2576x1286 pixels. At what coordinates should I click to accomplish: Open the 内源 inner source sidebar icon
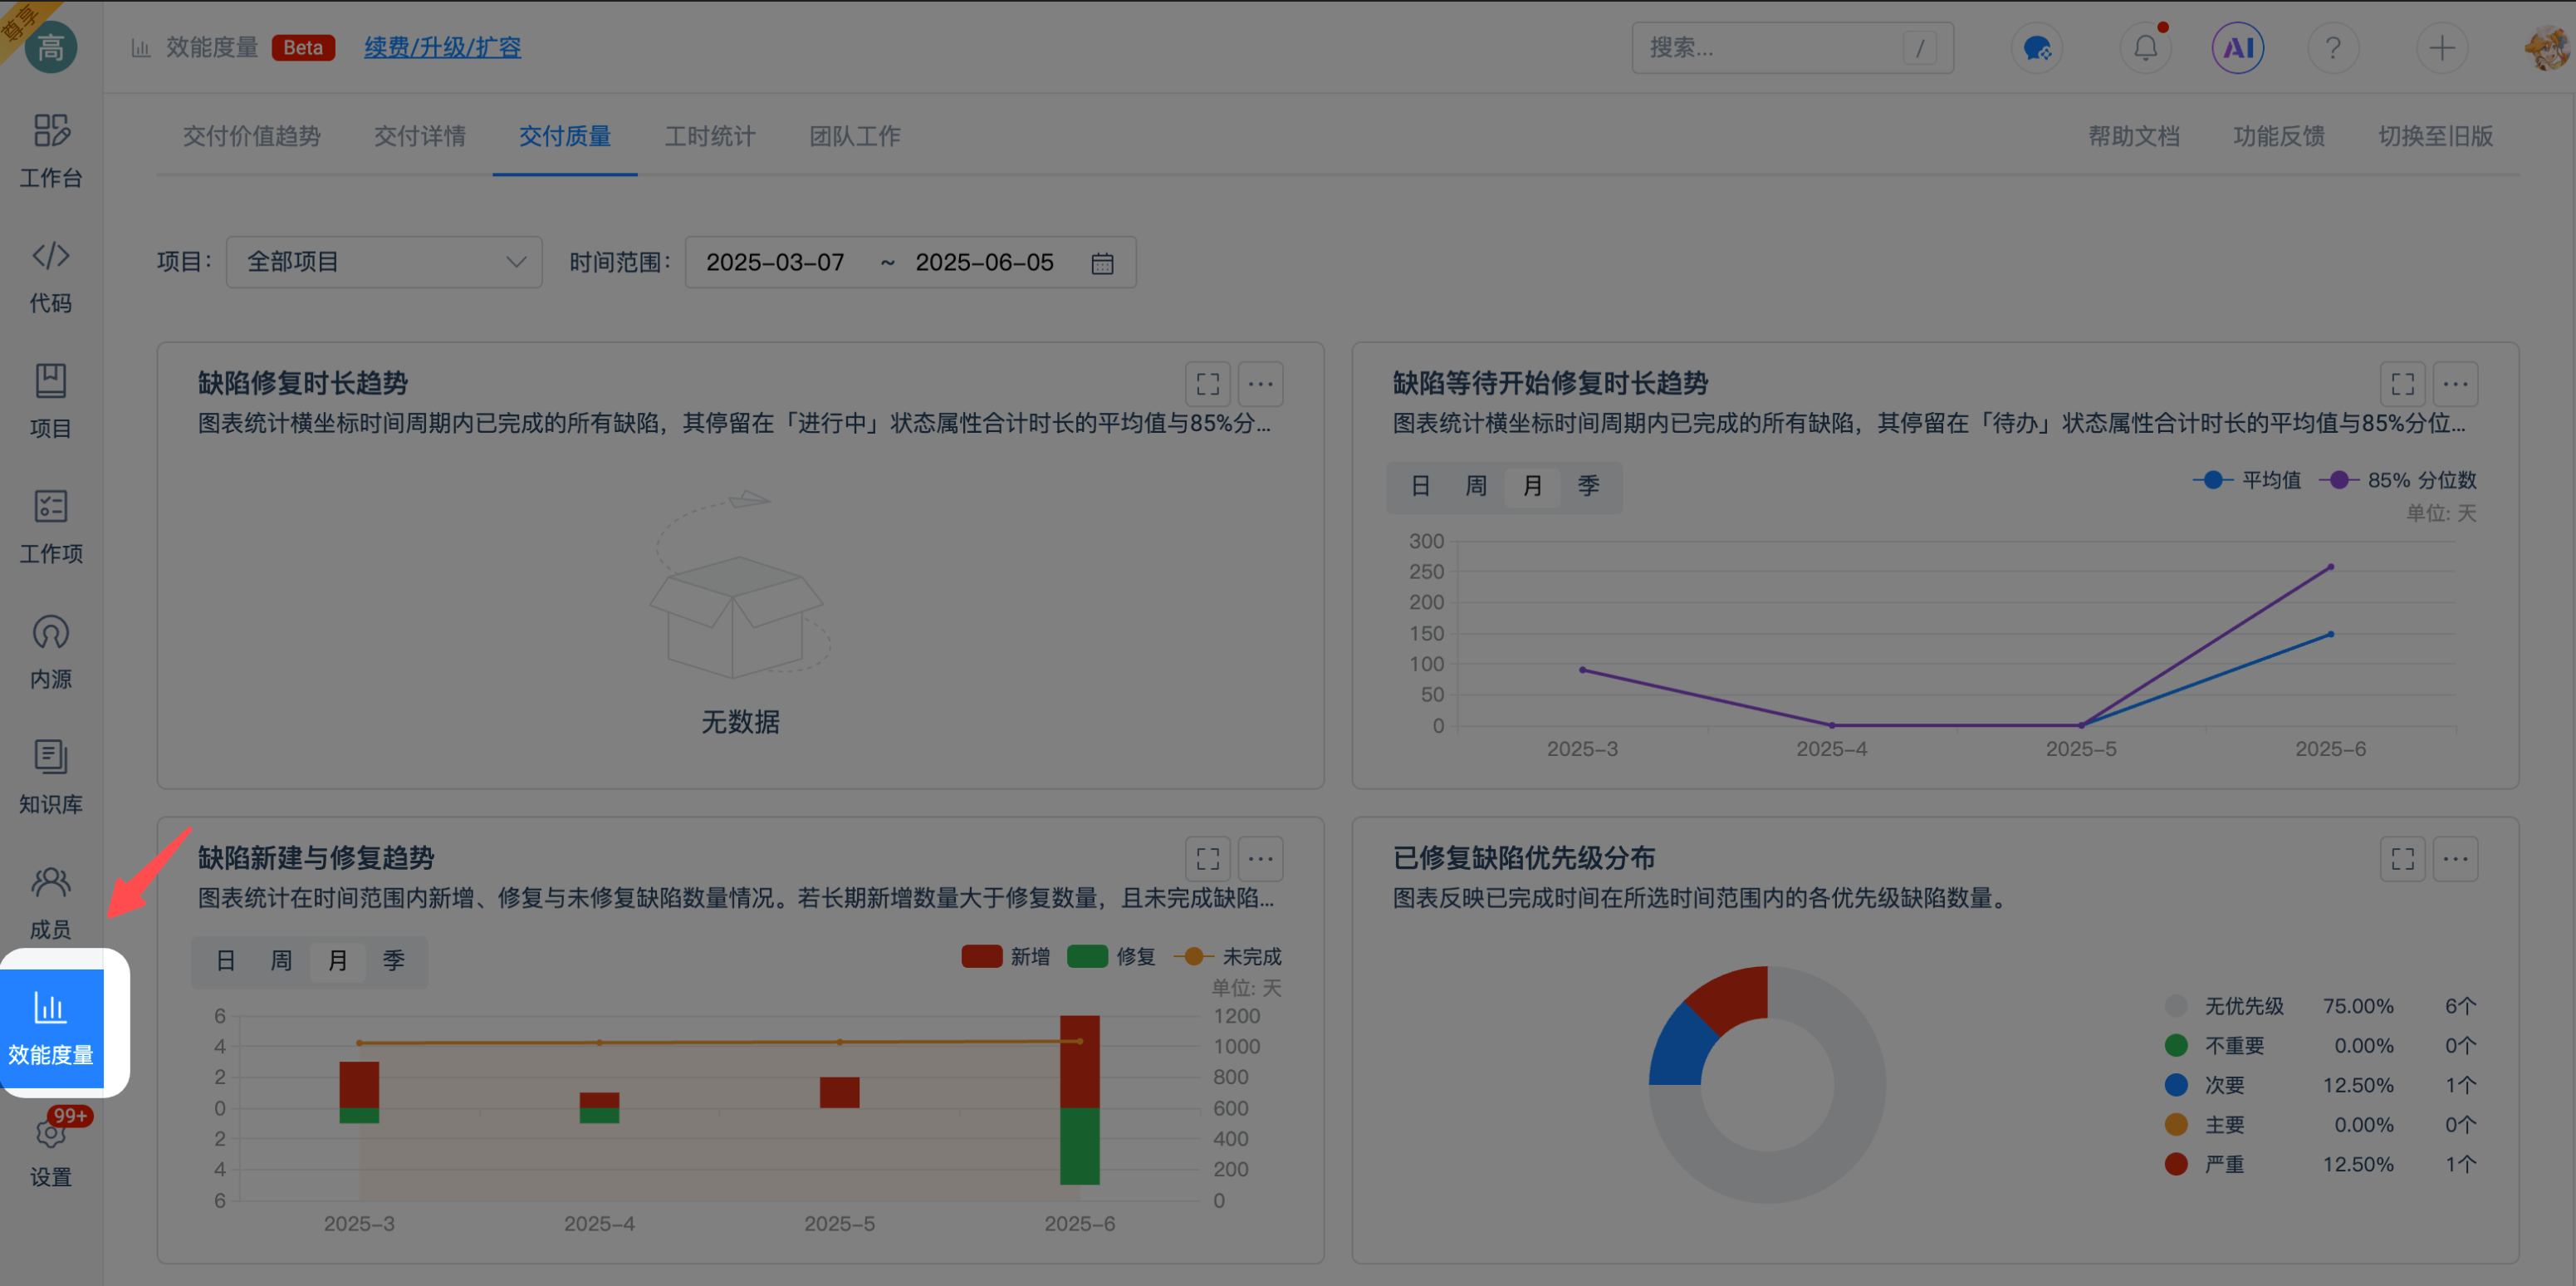tap(51, 652)
